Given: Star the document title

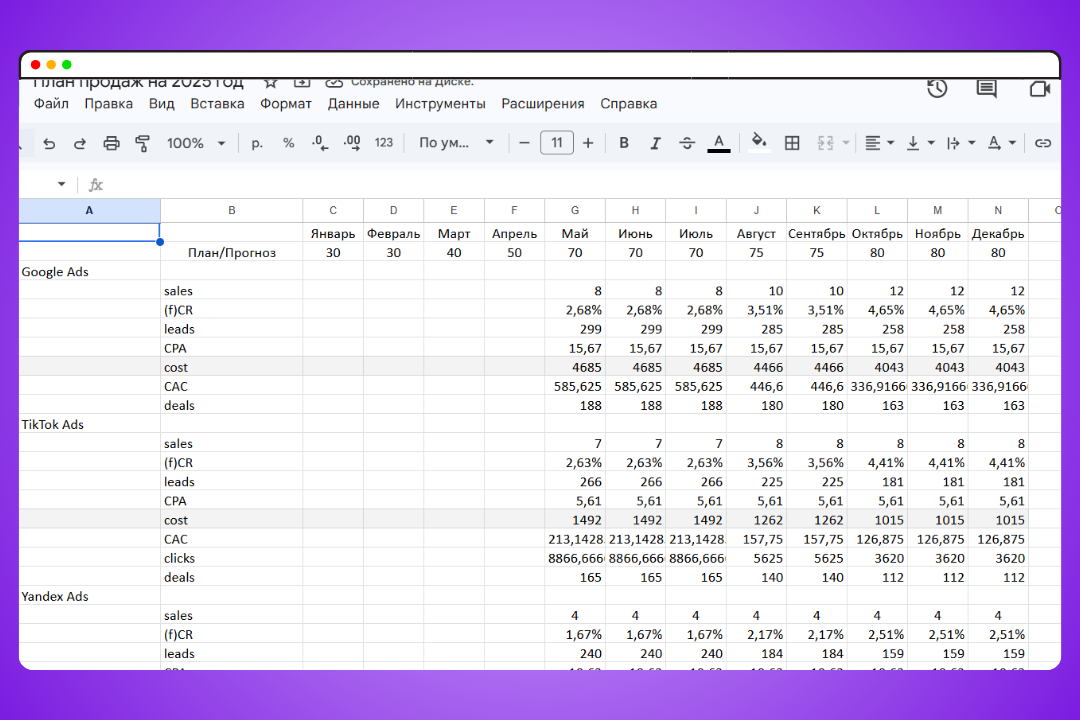Looking at the screenshot, I should (271, 83).
